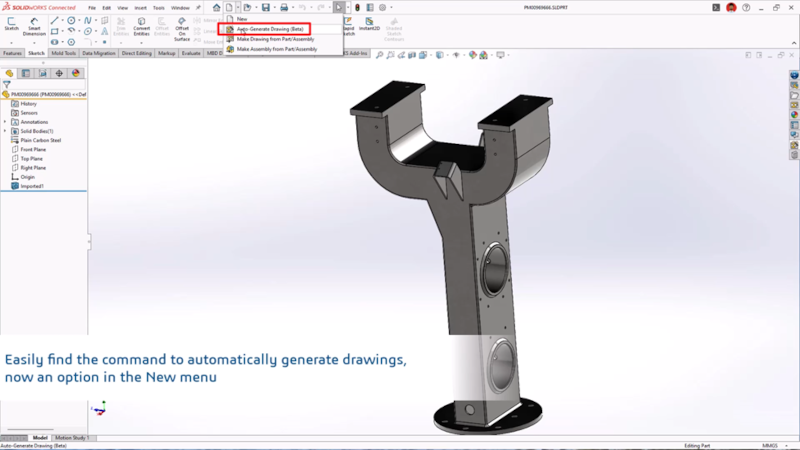Select Make Drawing from Part/Assembly
Viewport: 800px width, 450px height.
[275, 39]
